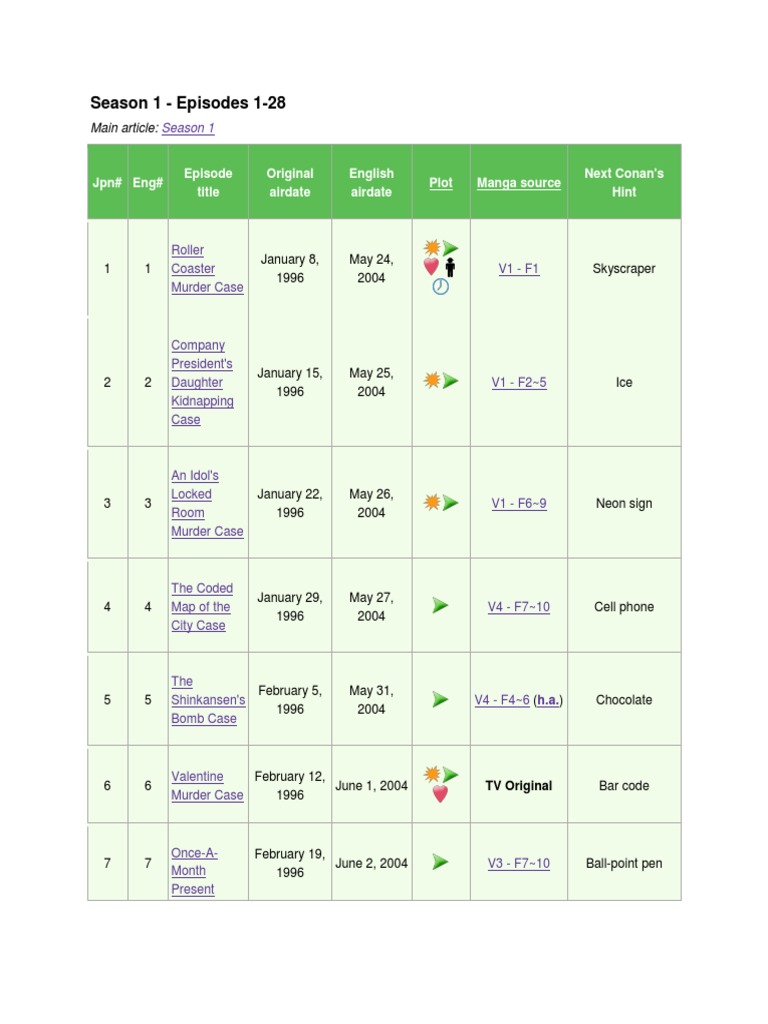Click the heart icon in the Roller Coaster row
Screen dimensions: 768x1024
(x=431, y=267)
